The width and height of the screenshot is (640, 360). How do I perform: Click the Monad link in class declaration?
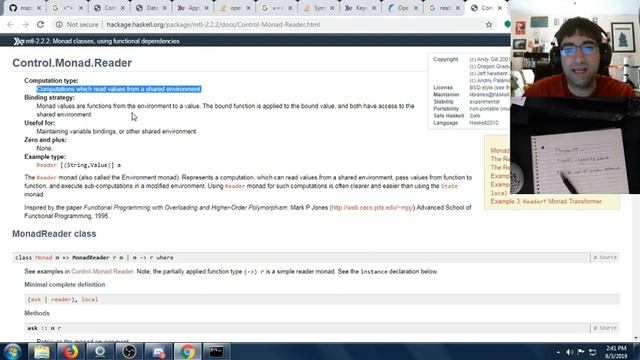coord(44,258)
